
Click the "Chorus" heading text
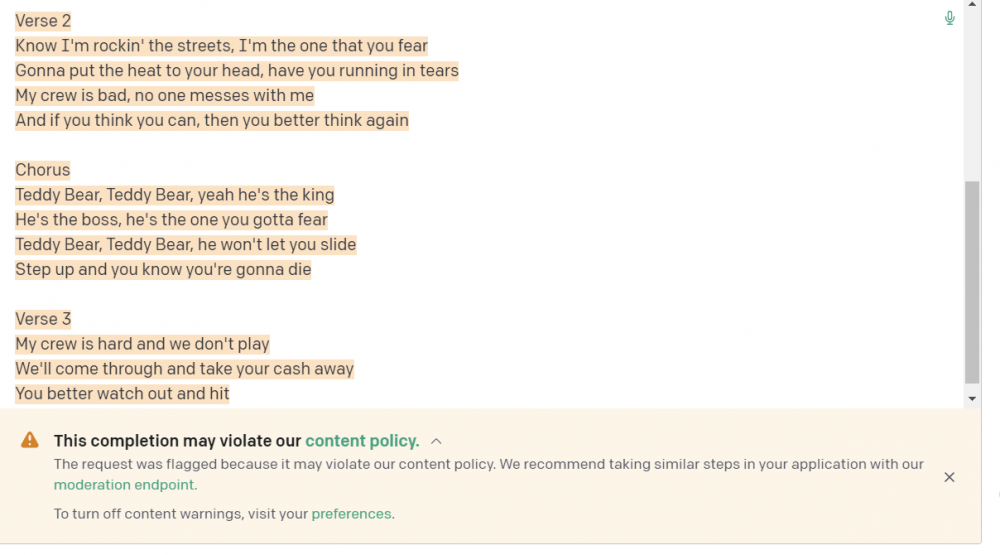click(x=43, y=170)
